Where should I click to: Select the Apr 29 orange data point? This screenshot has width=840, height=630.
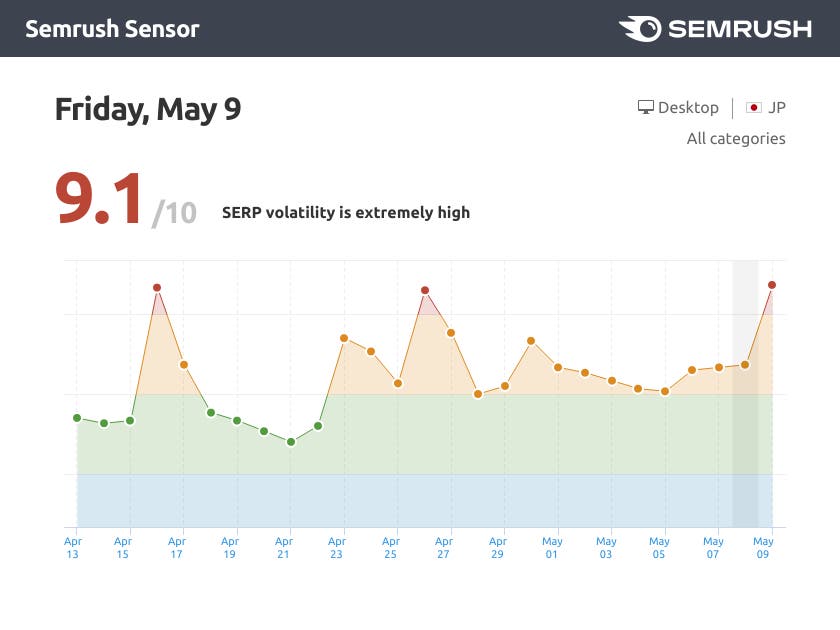505,386
